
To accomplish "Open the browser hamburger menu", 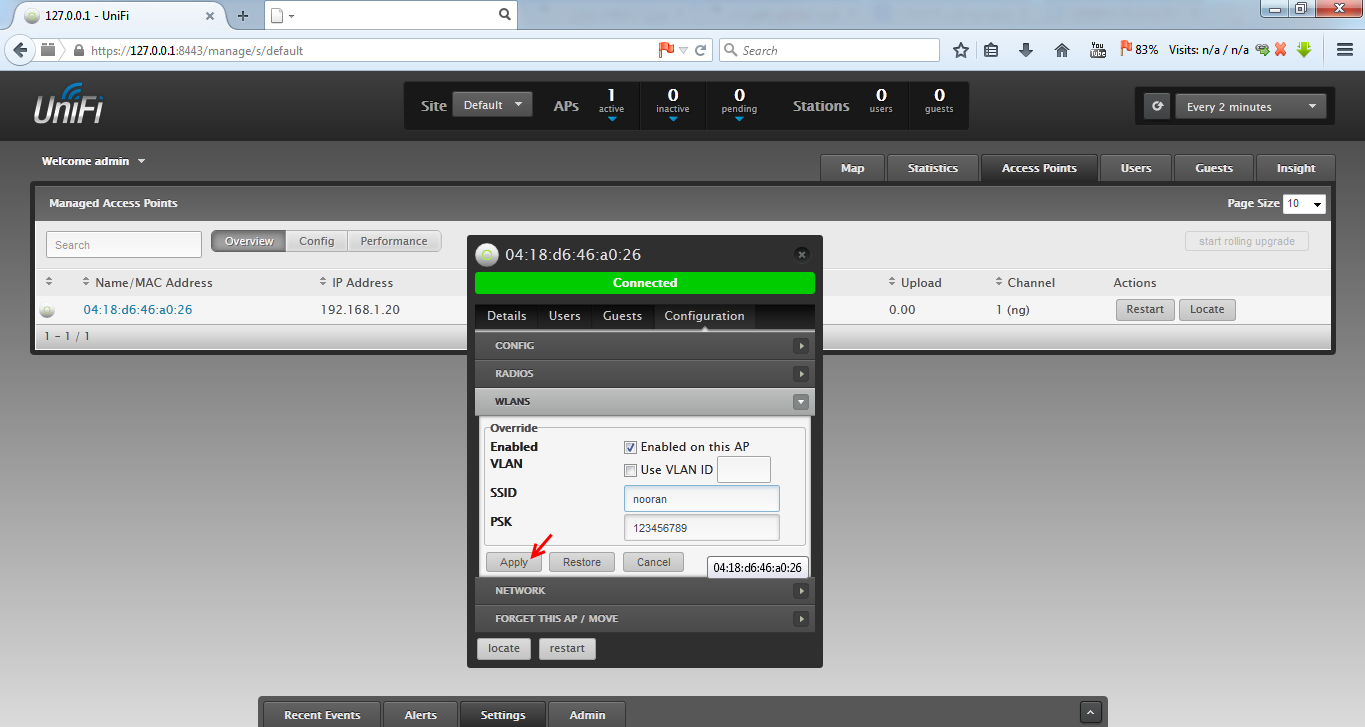I will pos(1344,50).
